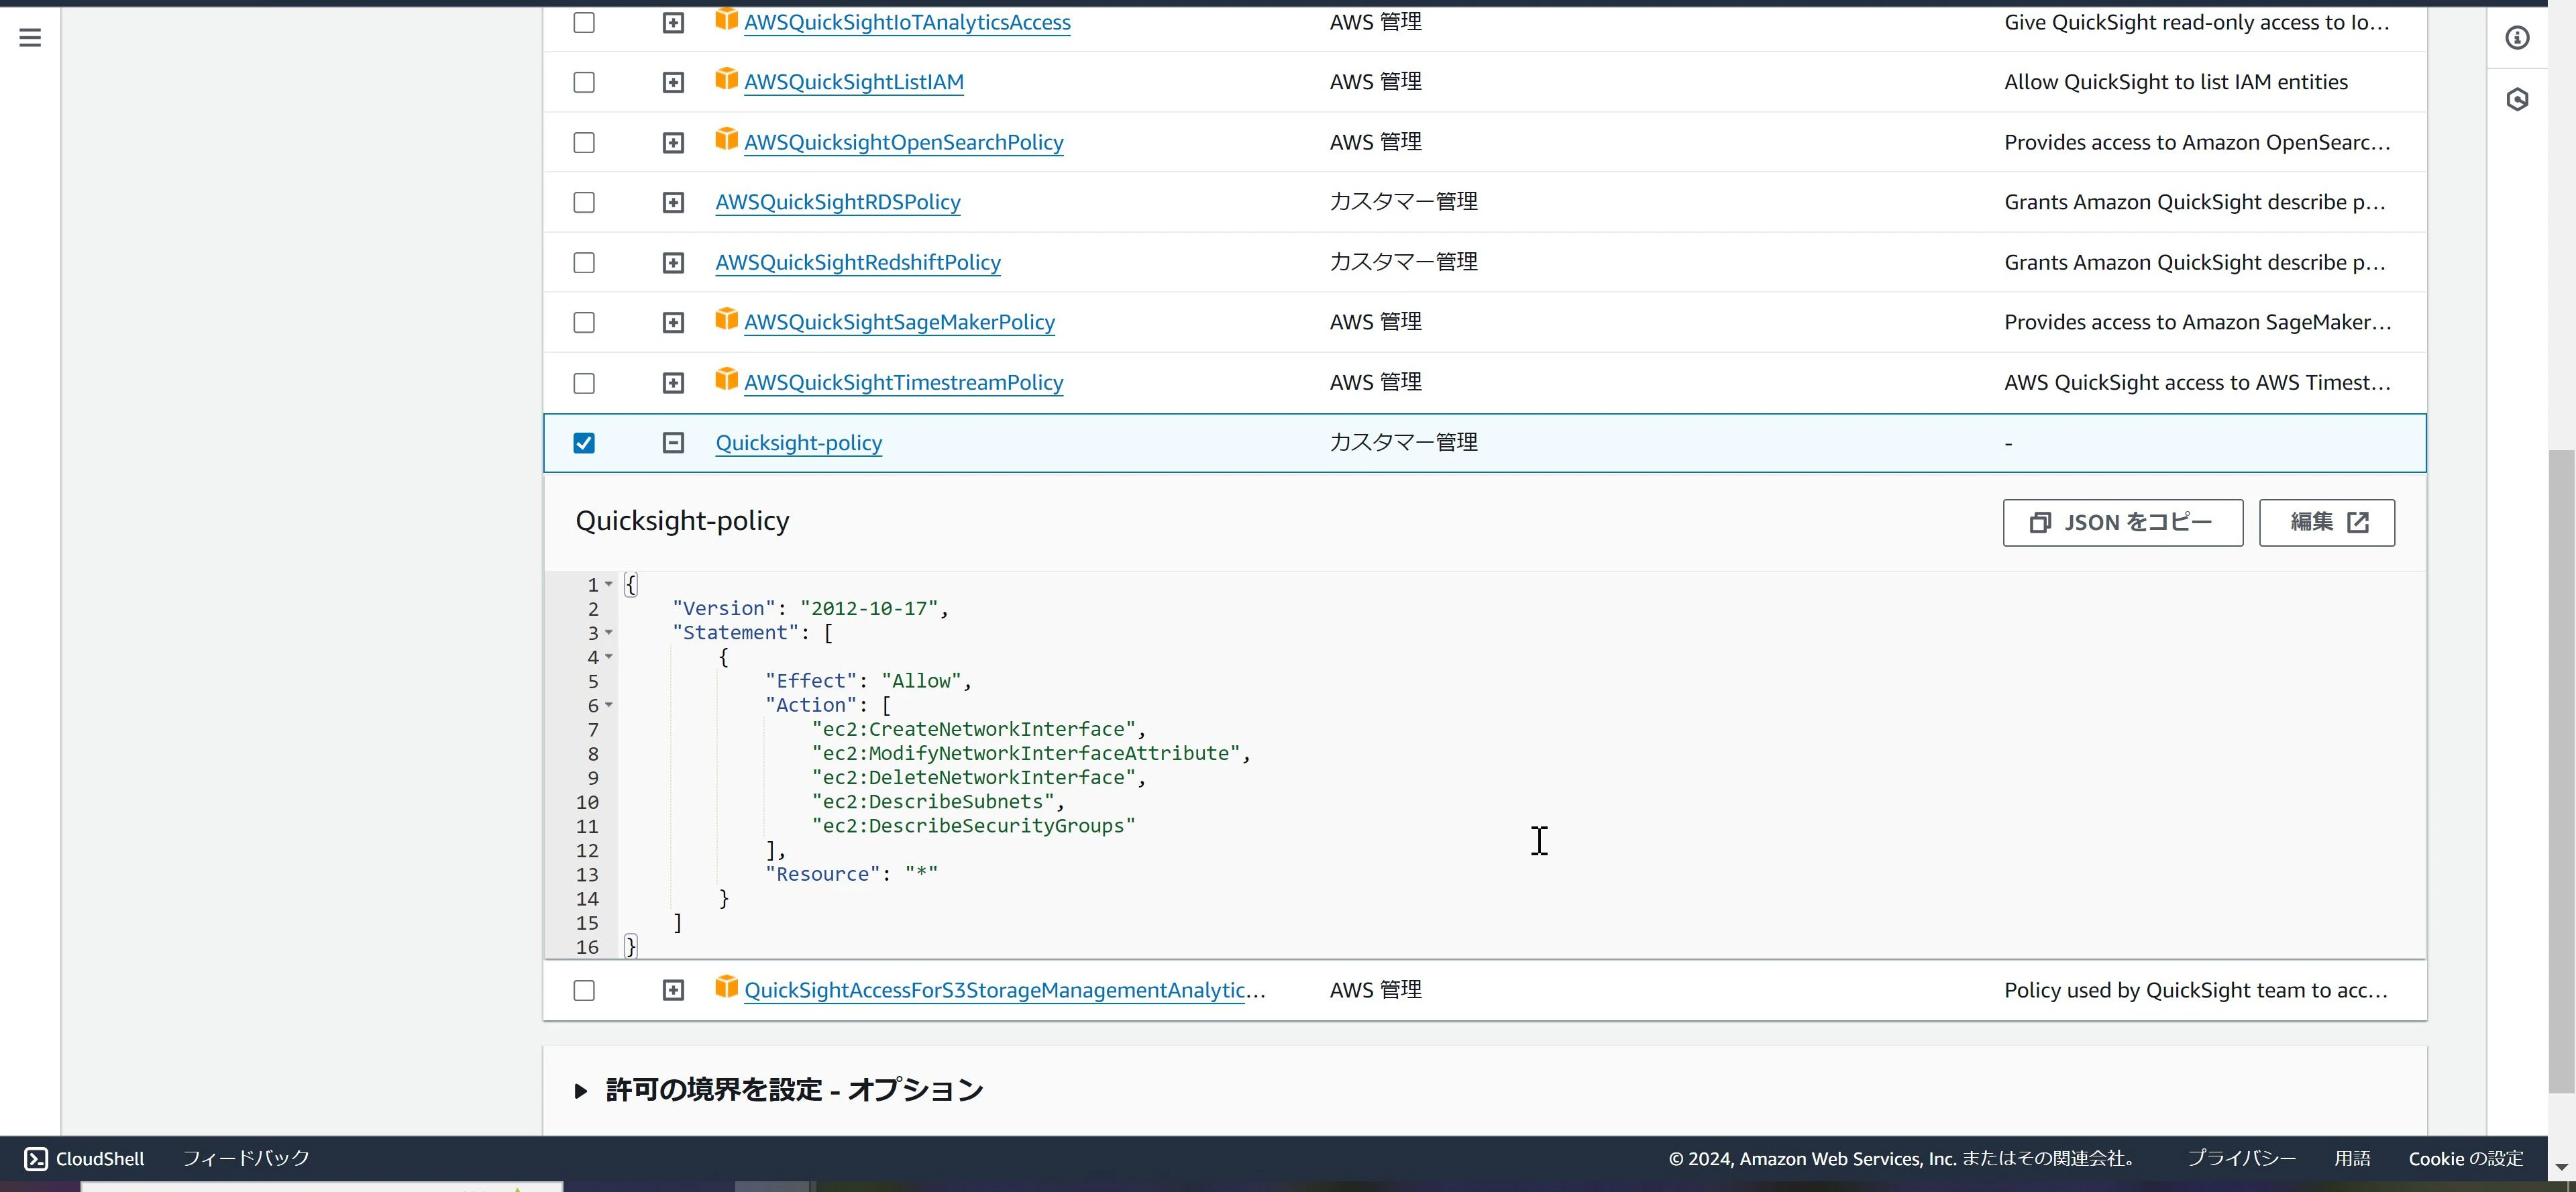Expand the AWSQuickSightTimestreamPolicy row

[x=673, y=383]
